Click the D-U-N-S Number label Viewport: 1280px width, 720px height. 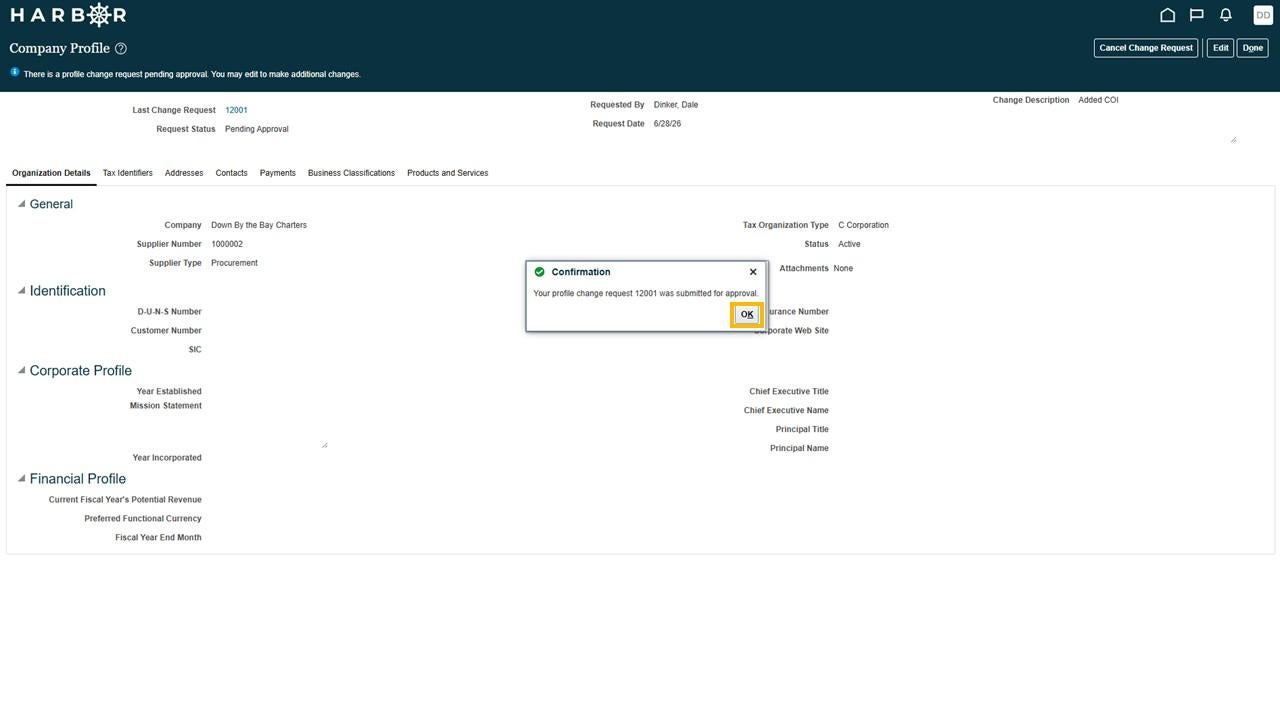tap(170, 312)
